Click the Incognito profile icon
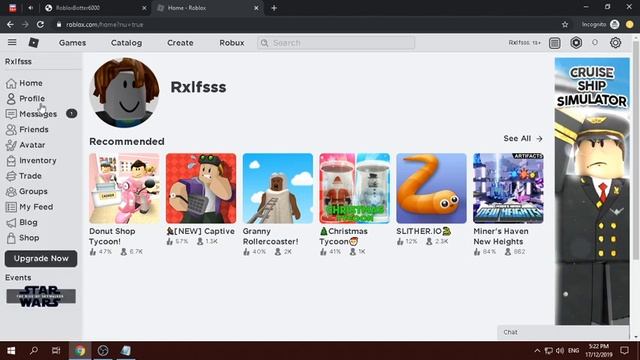 [x=615, y=24]
